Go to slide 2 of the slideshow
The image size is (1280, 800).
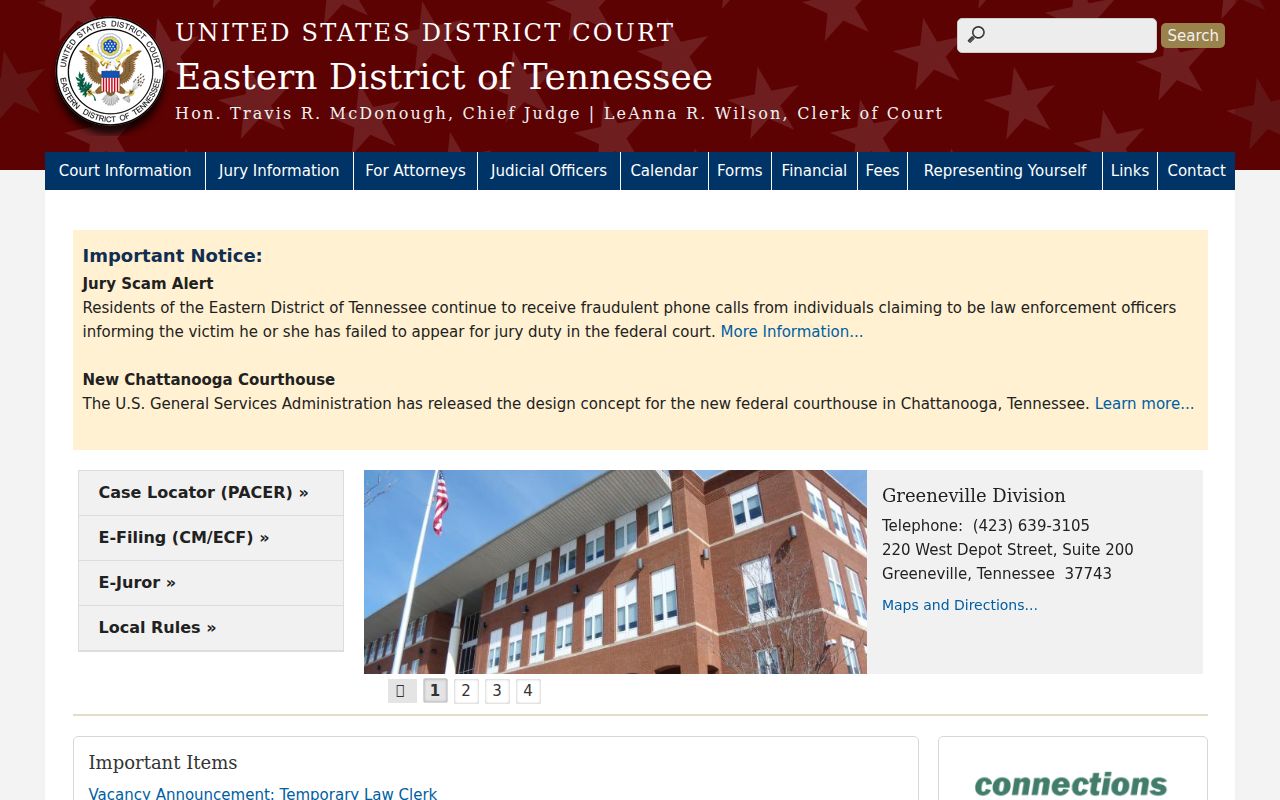(466, 691)
